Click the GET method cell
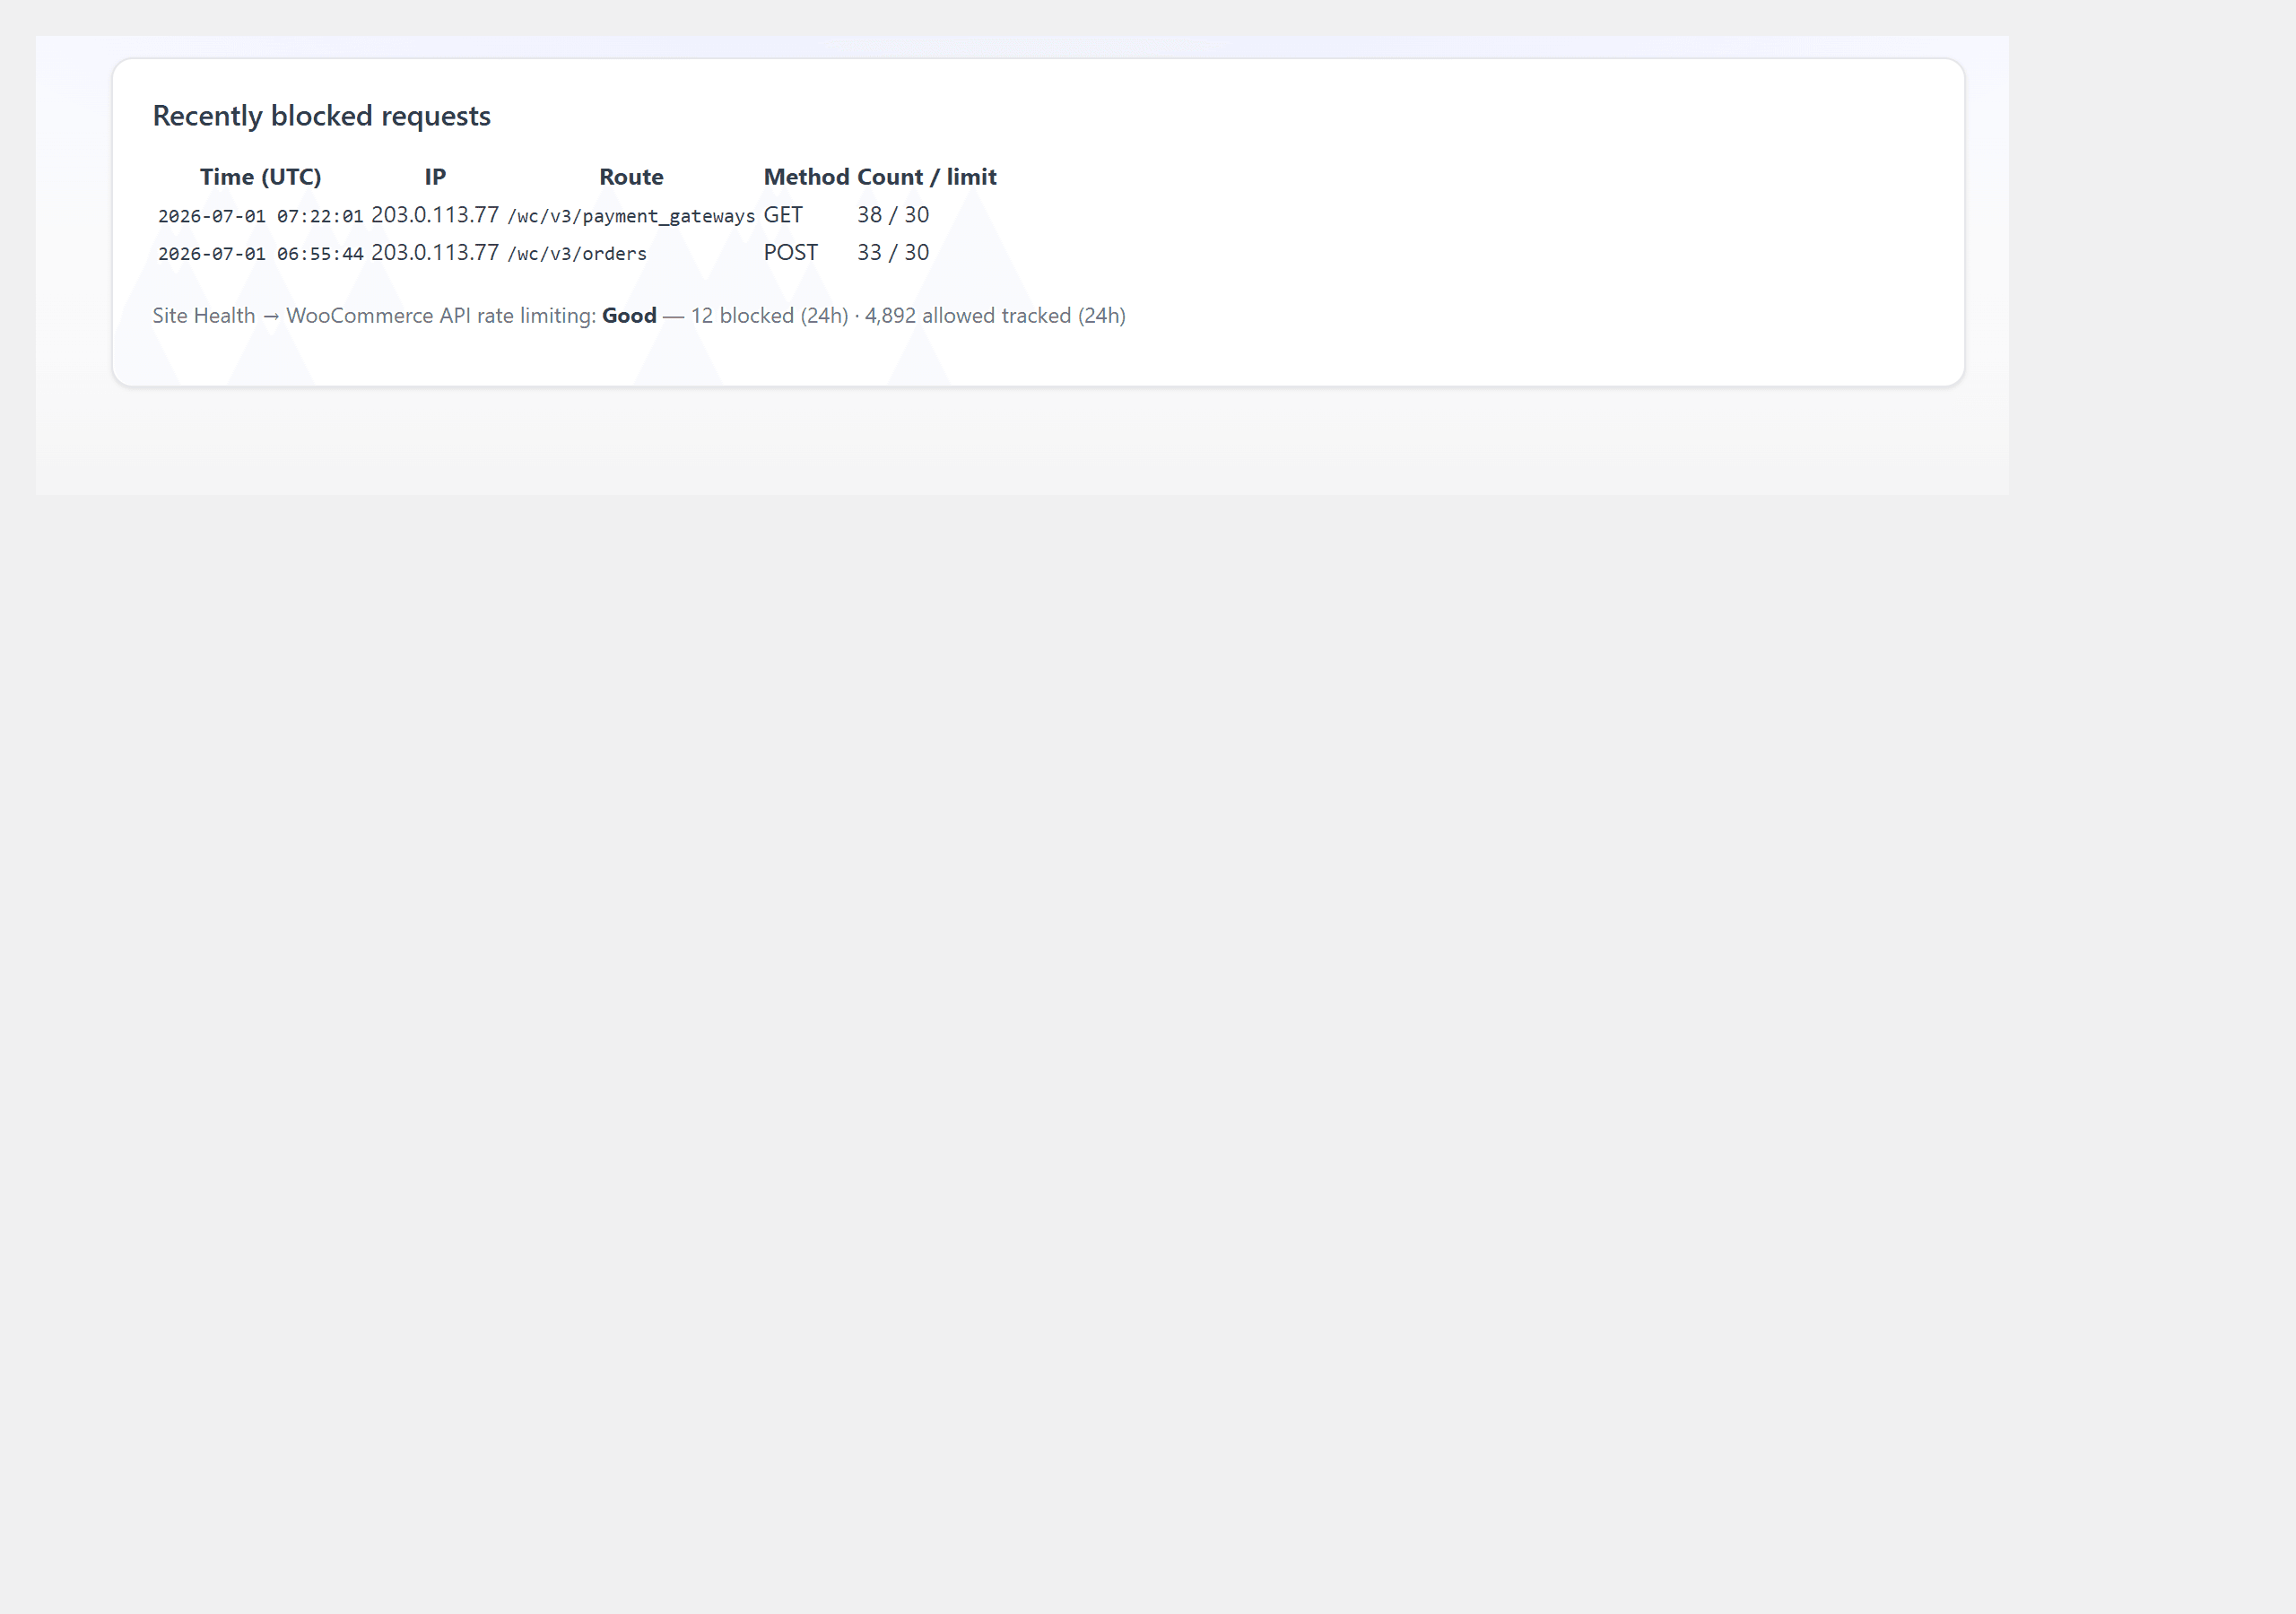This screenshot has height=1614, width=2296. [x=783, y=215]
